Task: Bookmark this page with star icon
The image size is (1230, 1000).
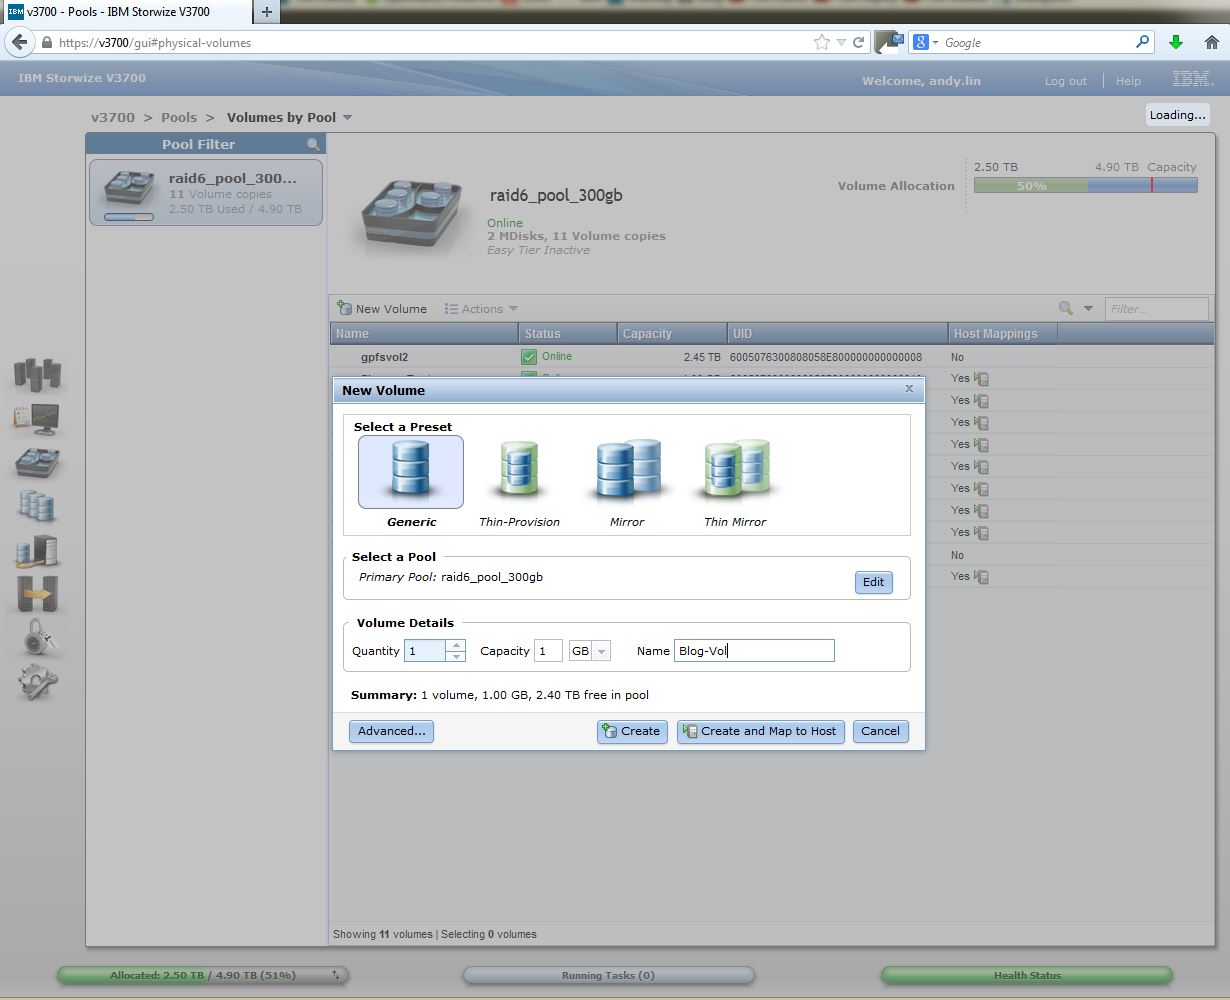Action: pyautogui.click(x=822, y=42)
